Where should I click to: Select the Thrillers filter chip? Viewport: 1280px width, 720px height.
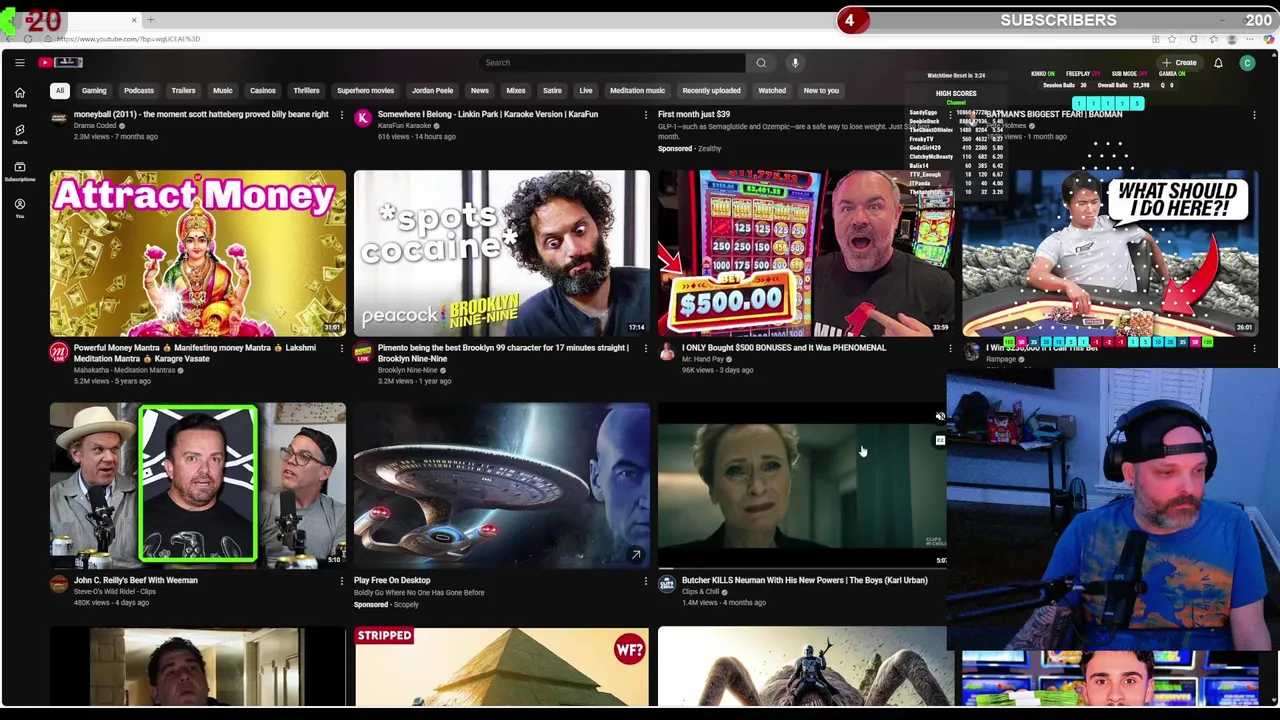click(306, 91)
